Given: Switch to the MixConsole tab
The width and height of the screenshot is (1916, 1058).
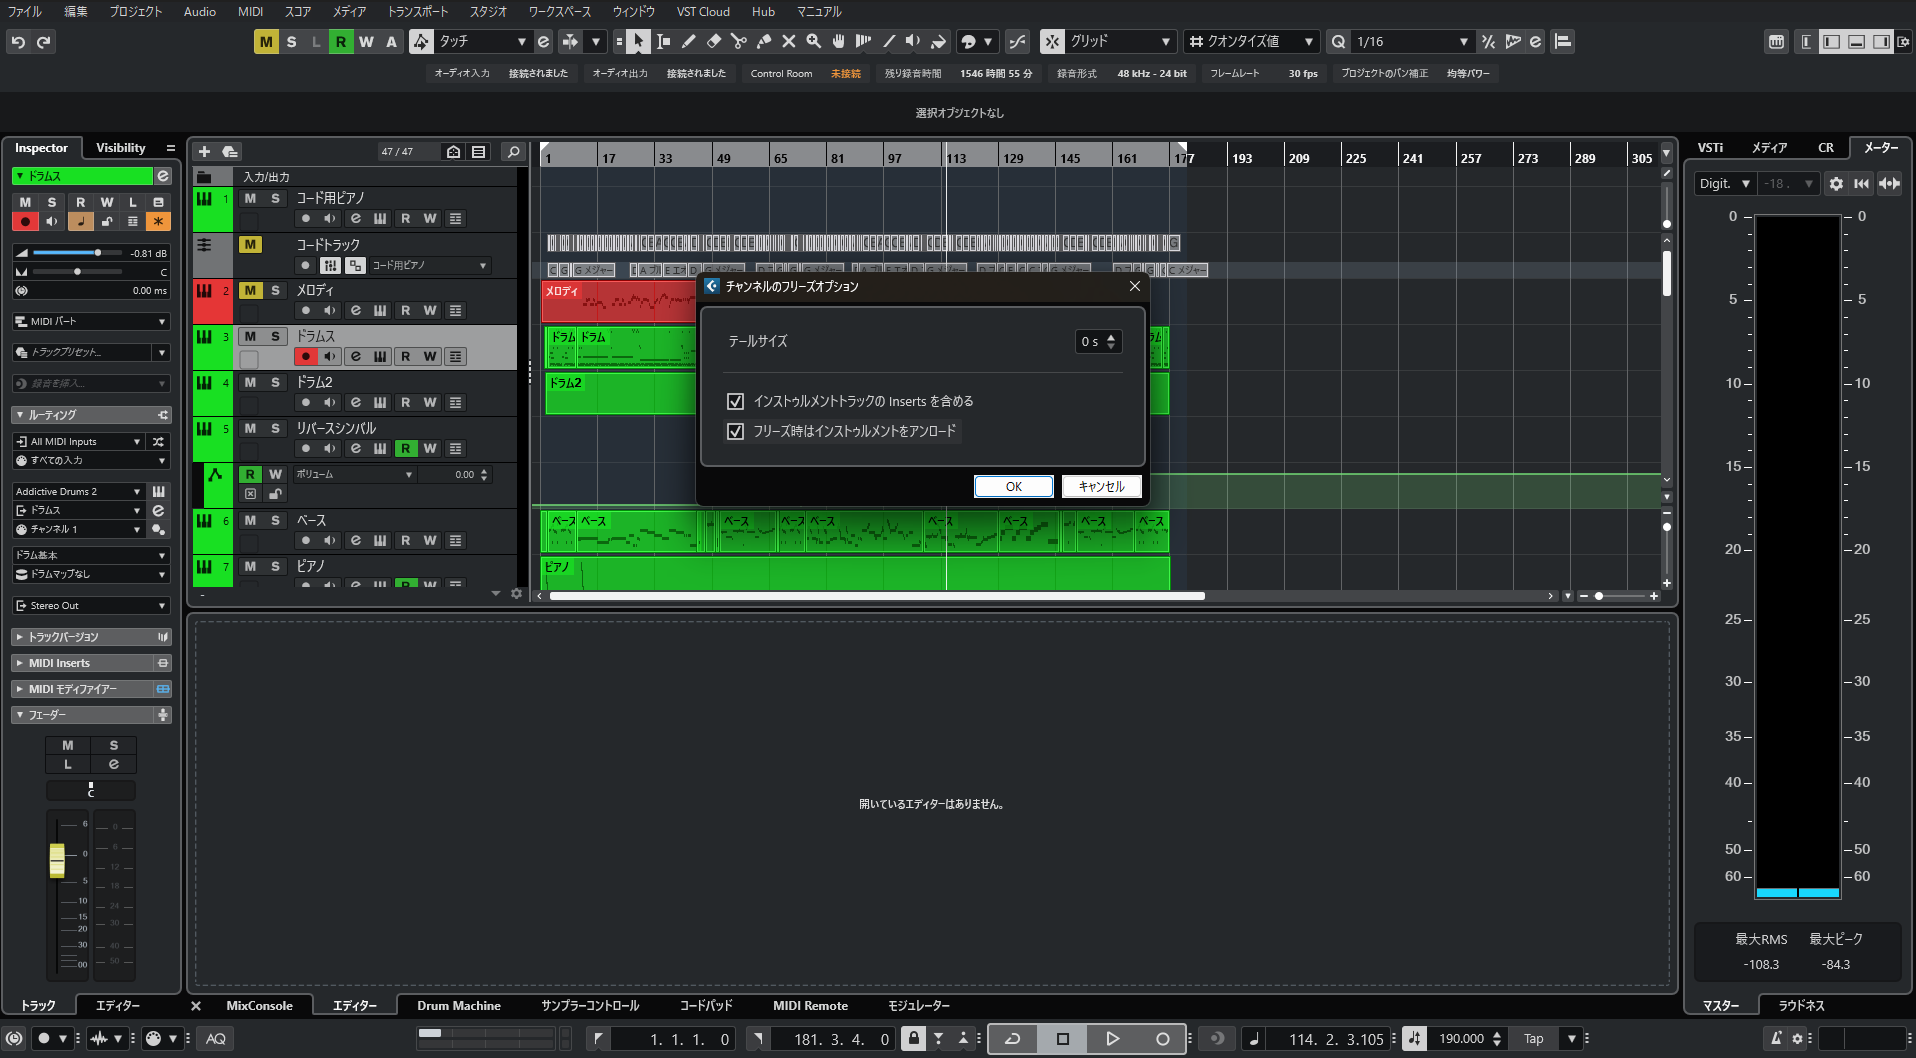Looking at the screenshot, I should 259,1006.
